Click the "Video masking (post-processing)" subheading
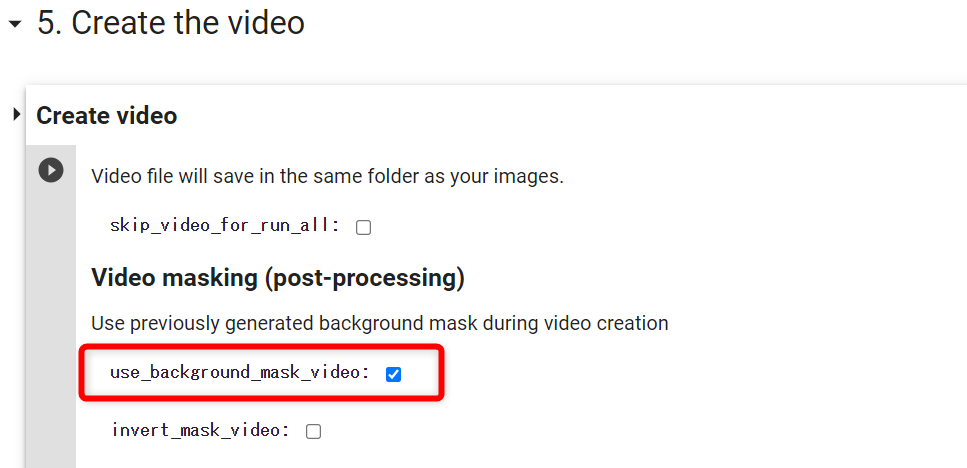967x468 pixels. (278, 278)
